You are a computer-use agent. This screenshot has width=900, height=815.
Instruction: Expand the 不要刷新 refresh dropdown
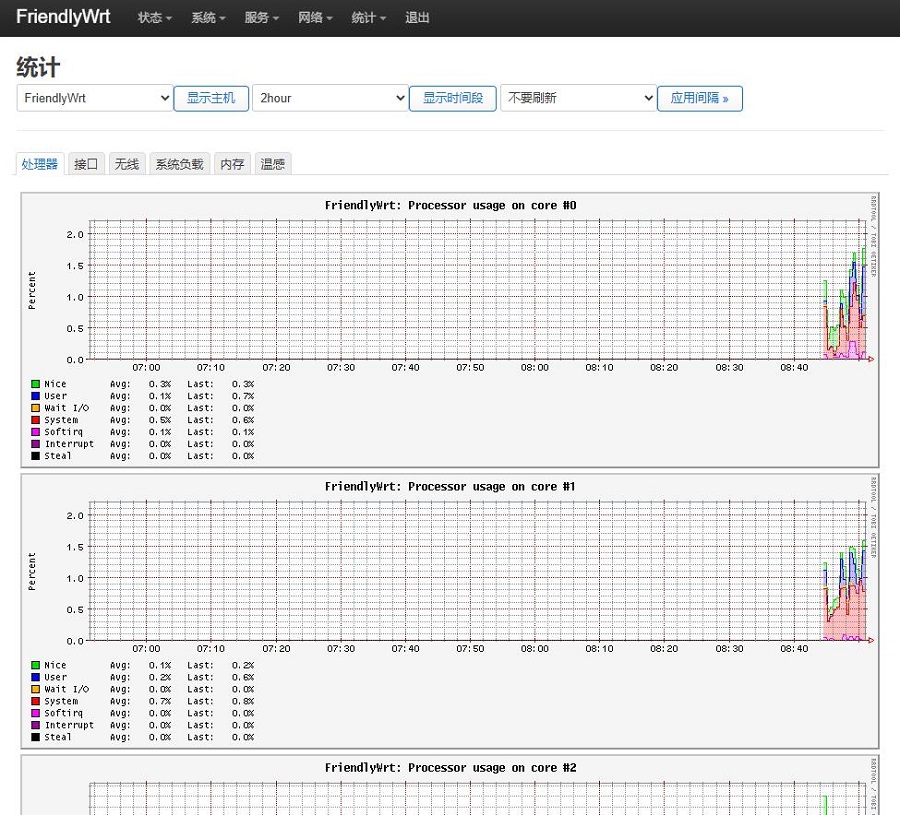pyautogui.click(x=578, y=98)
